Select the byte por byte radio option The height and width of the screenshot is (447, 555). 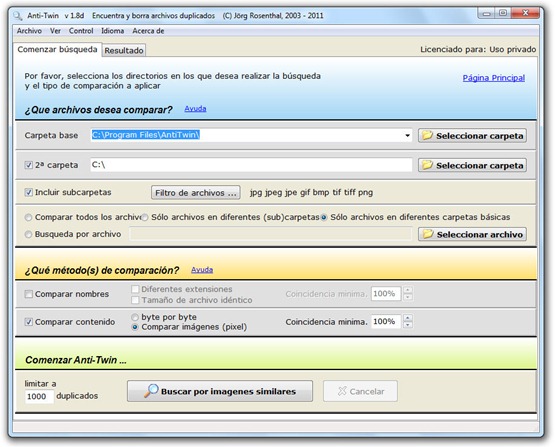(x=135, y=317)
